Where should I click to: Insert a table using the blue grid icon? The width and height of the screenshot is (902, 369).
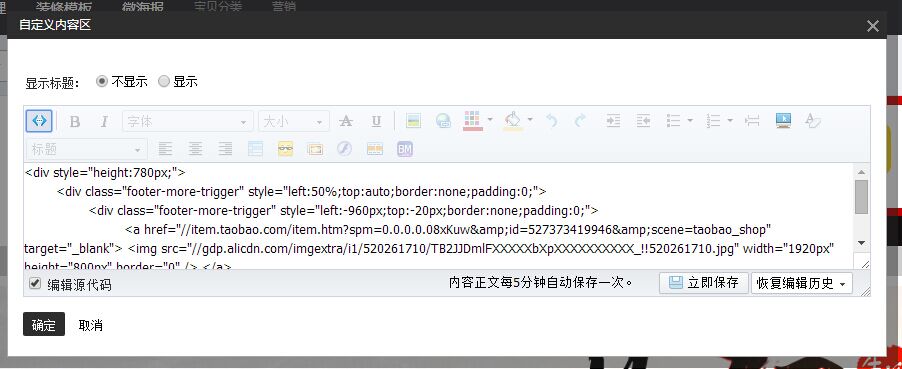255,149
